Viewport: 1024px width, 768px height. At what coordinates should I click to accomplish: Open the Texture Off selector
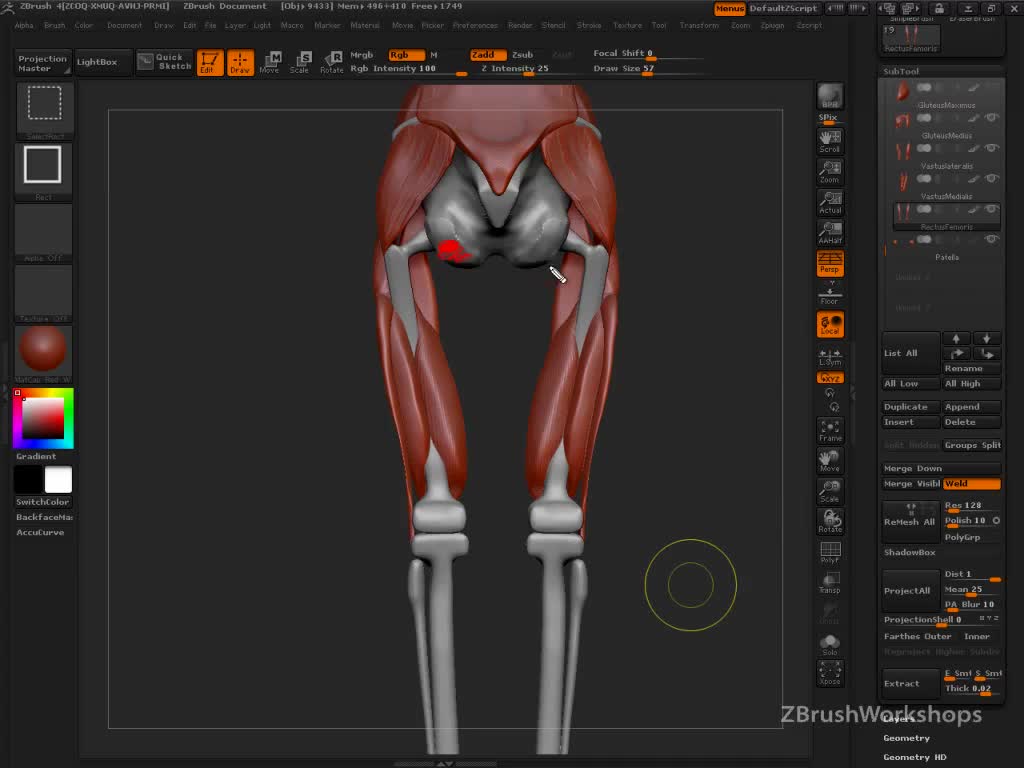click(44, 293)
